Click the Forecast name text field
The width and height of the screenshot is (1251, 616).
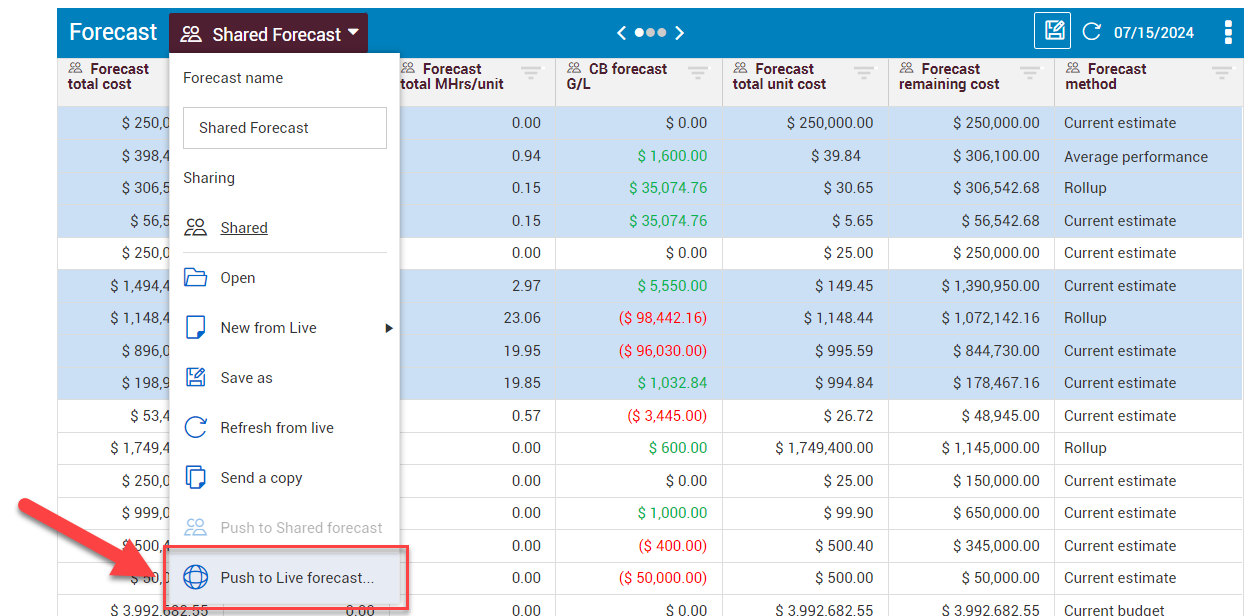284,128
